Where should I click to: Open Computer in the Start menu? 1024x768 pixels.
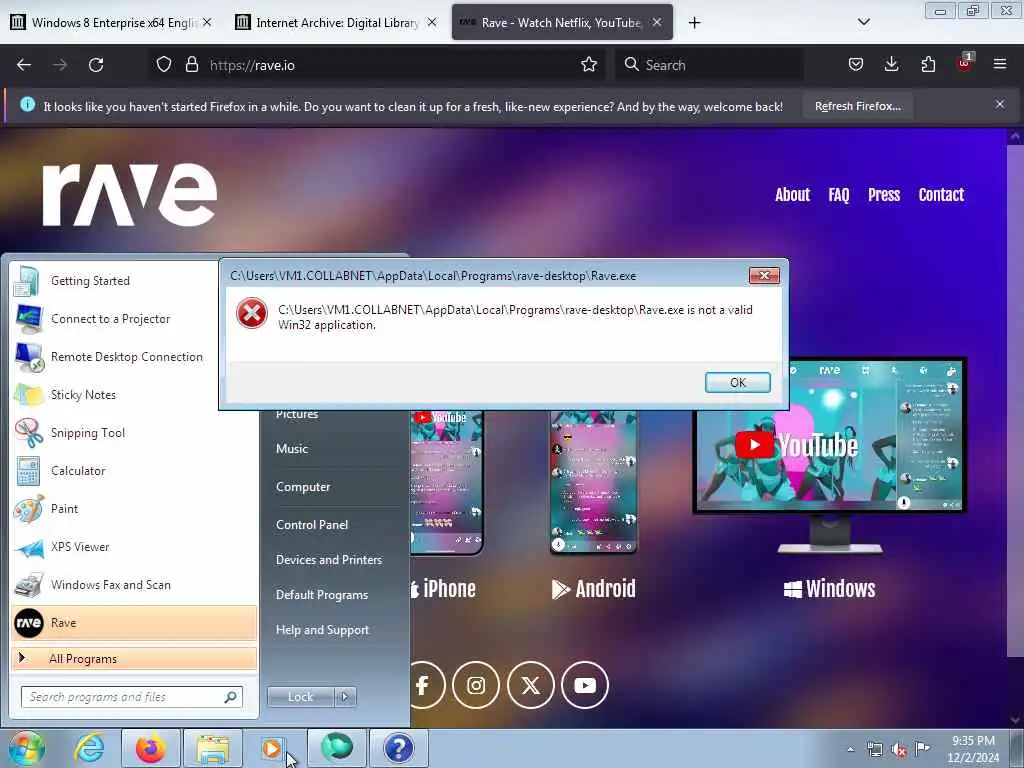(x=303, y=487)
